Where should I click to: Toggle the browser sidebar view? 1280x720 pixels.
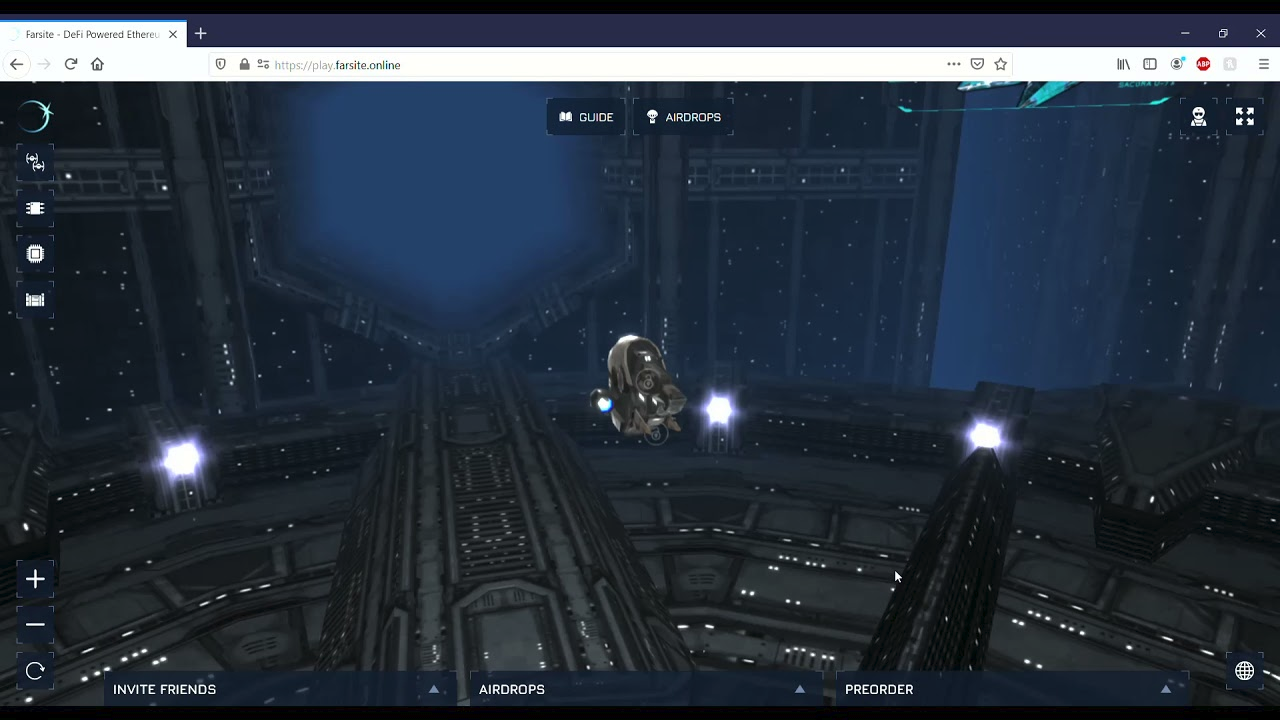[x=1150, y=64]
